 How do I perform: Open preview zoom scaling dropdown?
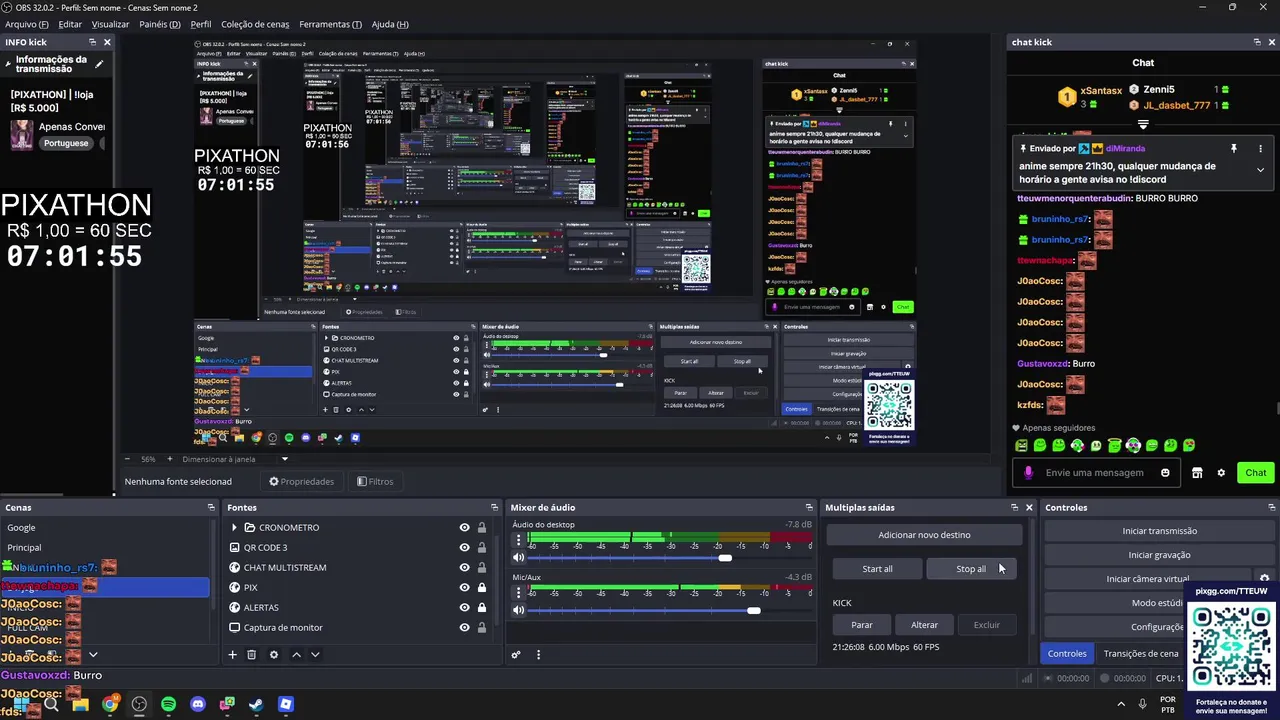pyautogui.click(x=284, y=459)
